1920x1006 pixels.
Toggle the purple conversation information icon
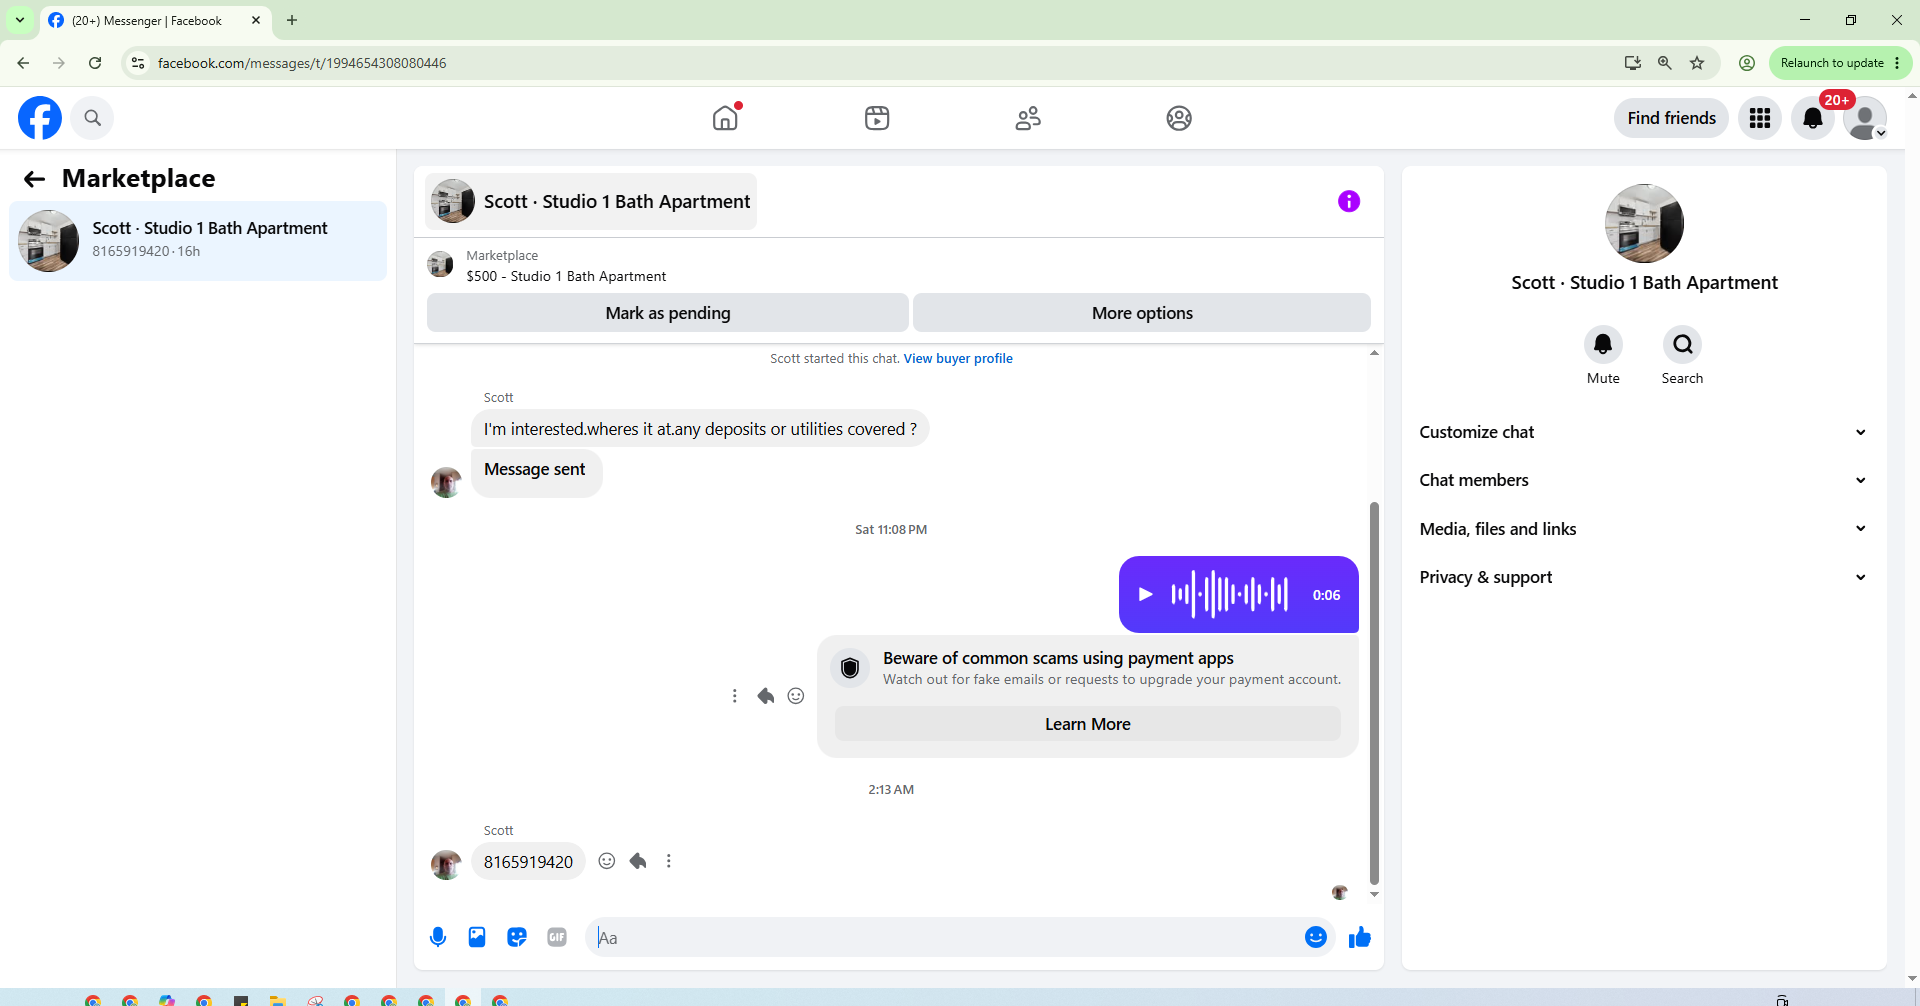point(1349,201)
